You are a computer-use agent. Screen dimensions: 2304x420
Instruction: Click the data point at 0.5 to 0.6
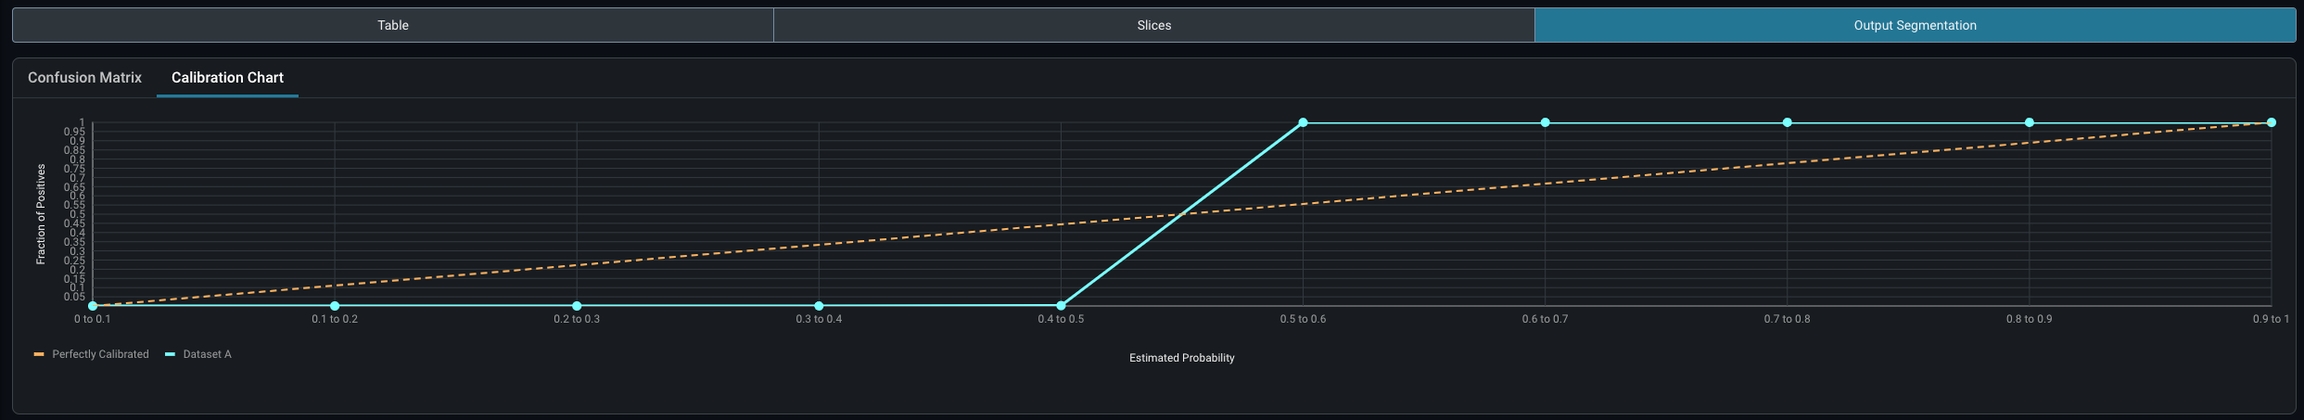point(1303,123)
